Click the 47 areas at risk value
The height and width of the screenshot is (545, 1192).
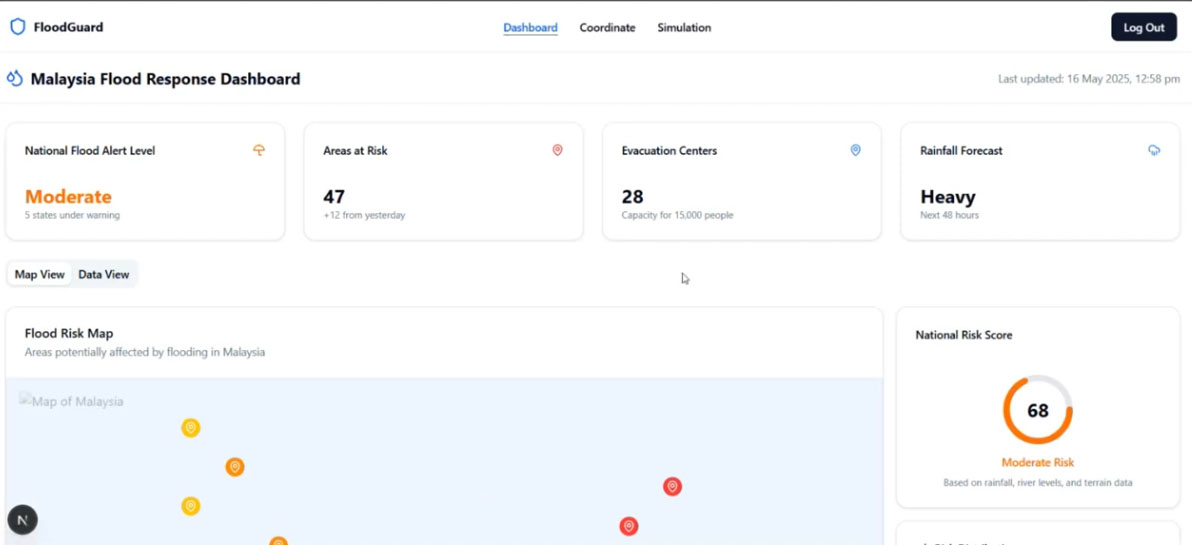coord(334,197)
